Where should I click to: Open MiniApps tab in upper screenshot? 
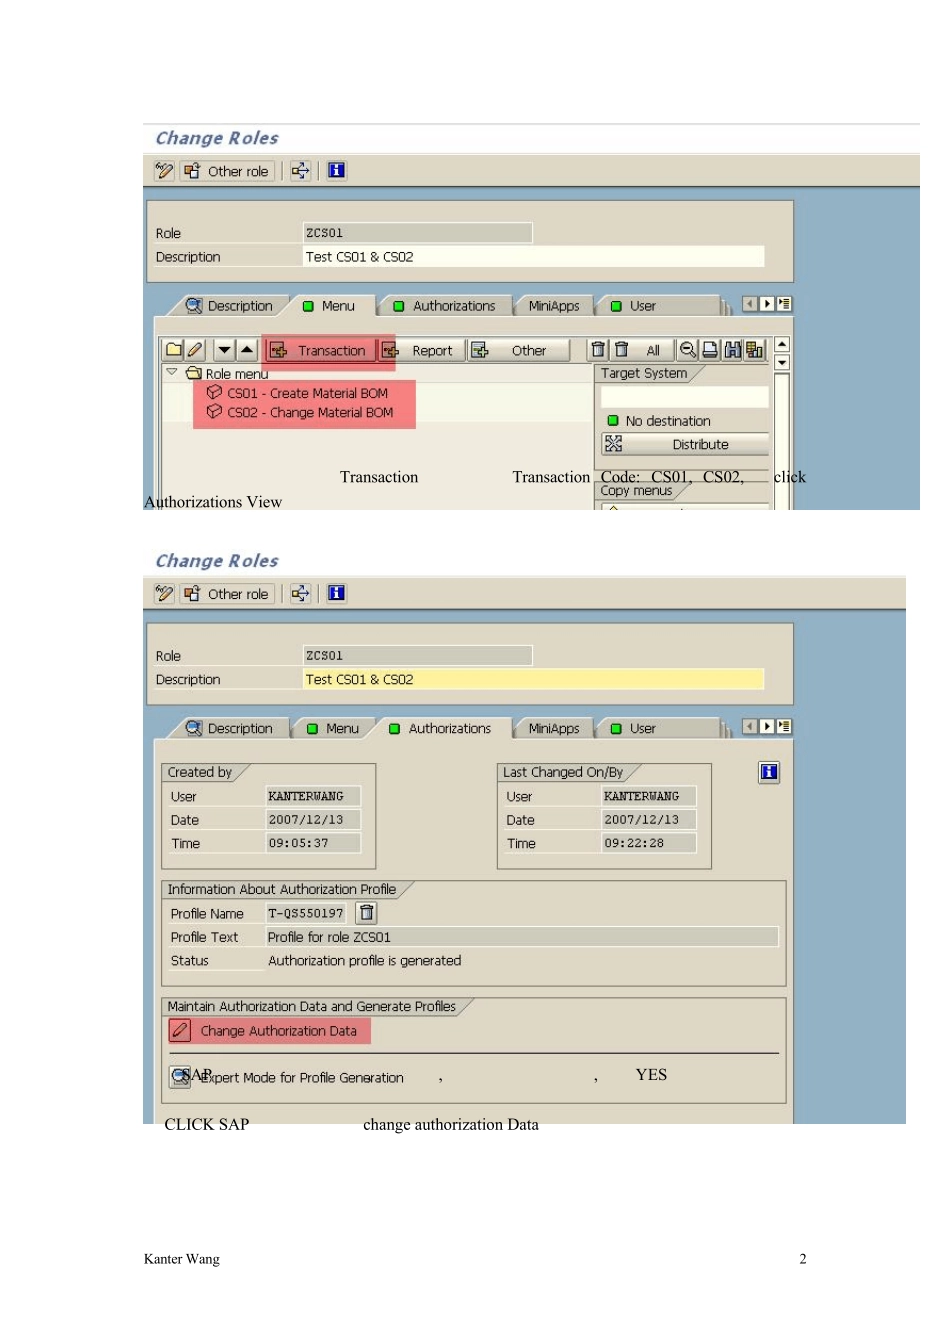(x=554, y=306)
